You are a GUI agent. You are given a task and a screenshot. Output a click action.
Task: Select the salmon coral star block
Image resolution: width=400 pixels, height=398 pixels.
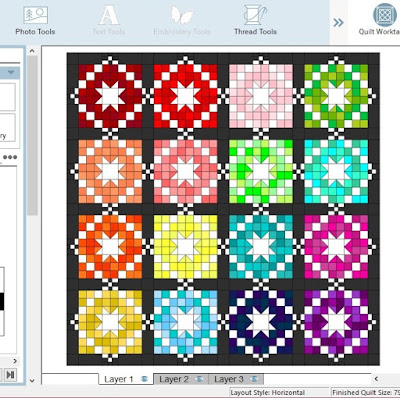tap(186, 172)
